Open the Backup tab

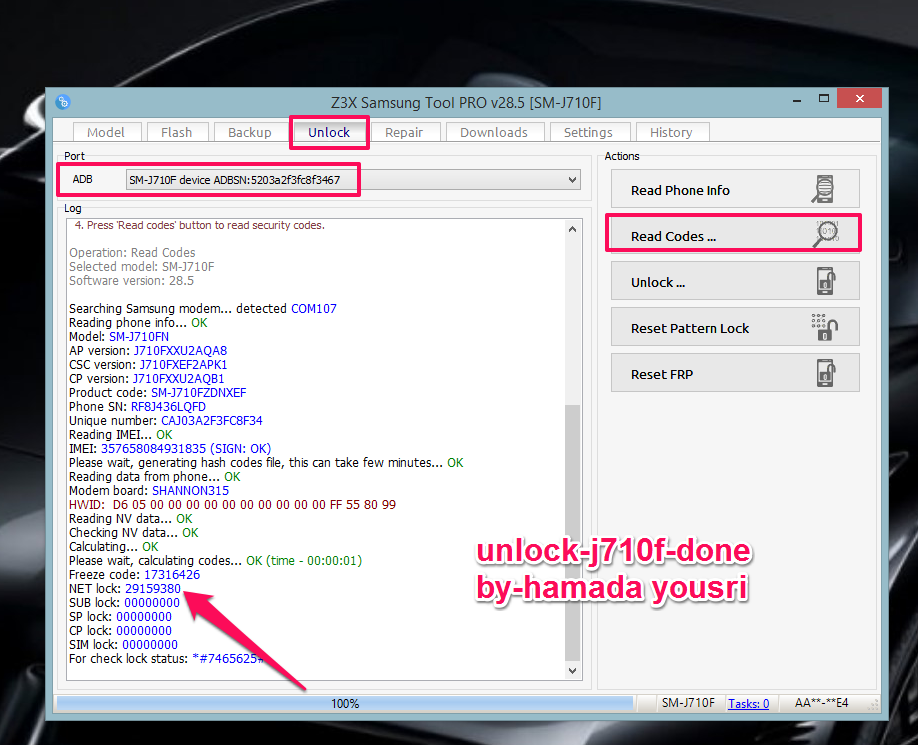pyautogui.click(x=250, y=132)
